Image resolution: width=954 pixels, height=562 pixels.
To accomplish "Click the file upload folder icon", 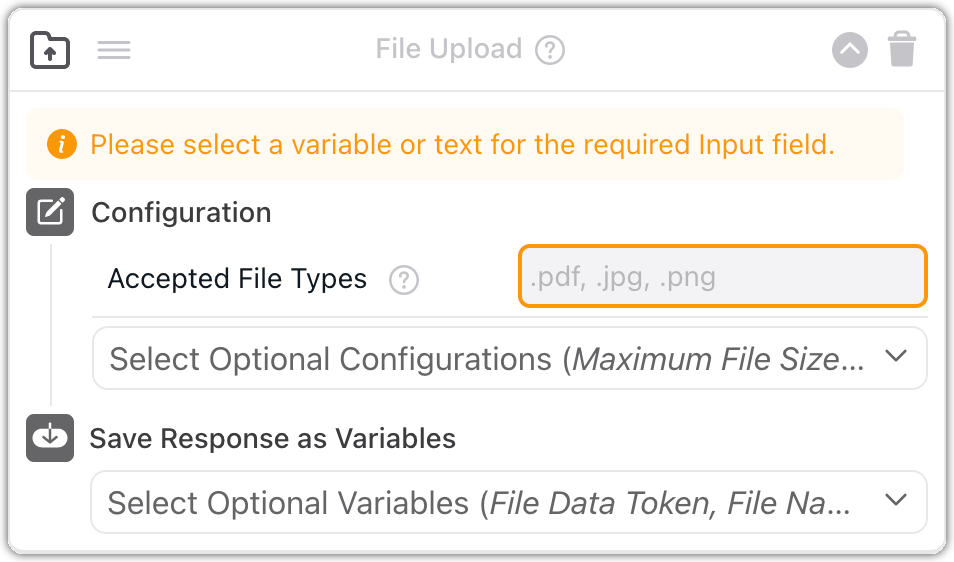I will pos(50,49).
